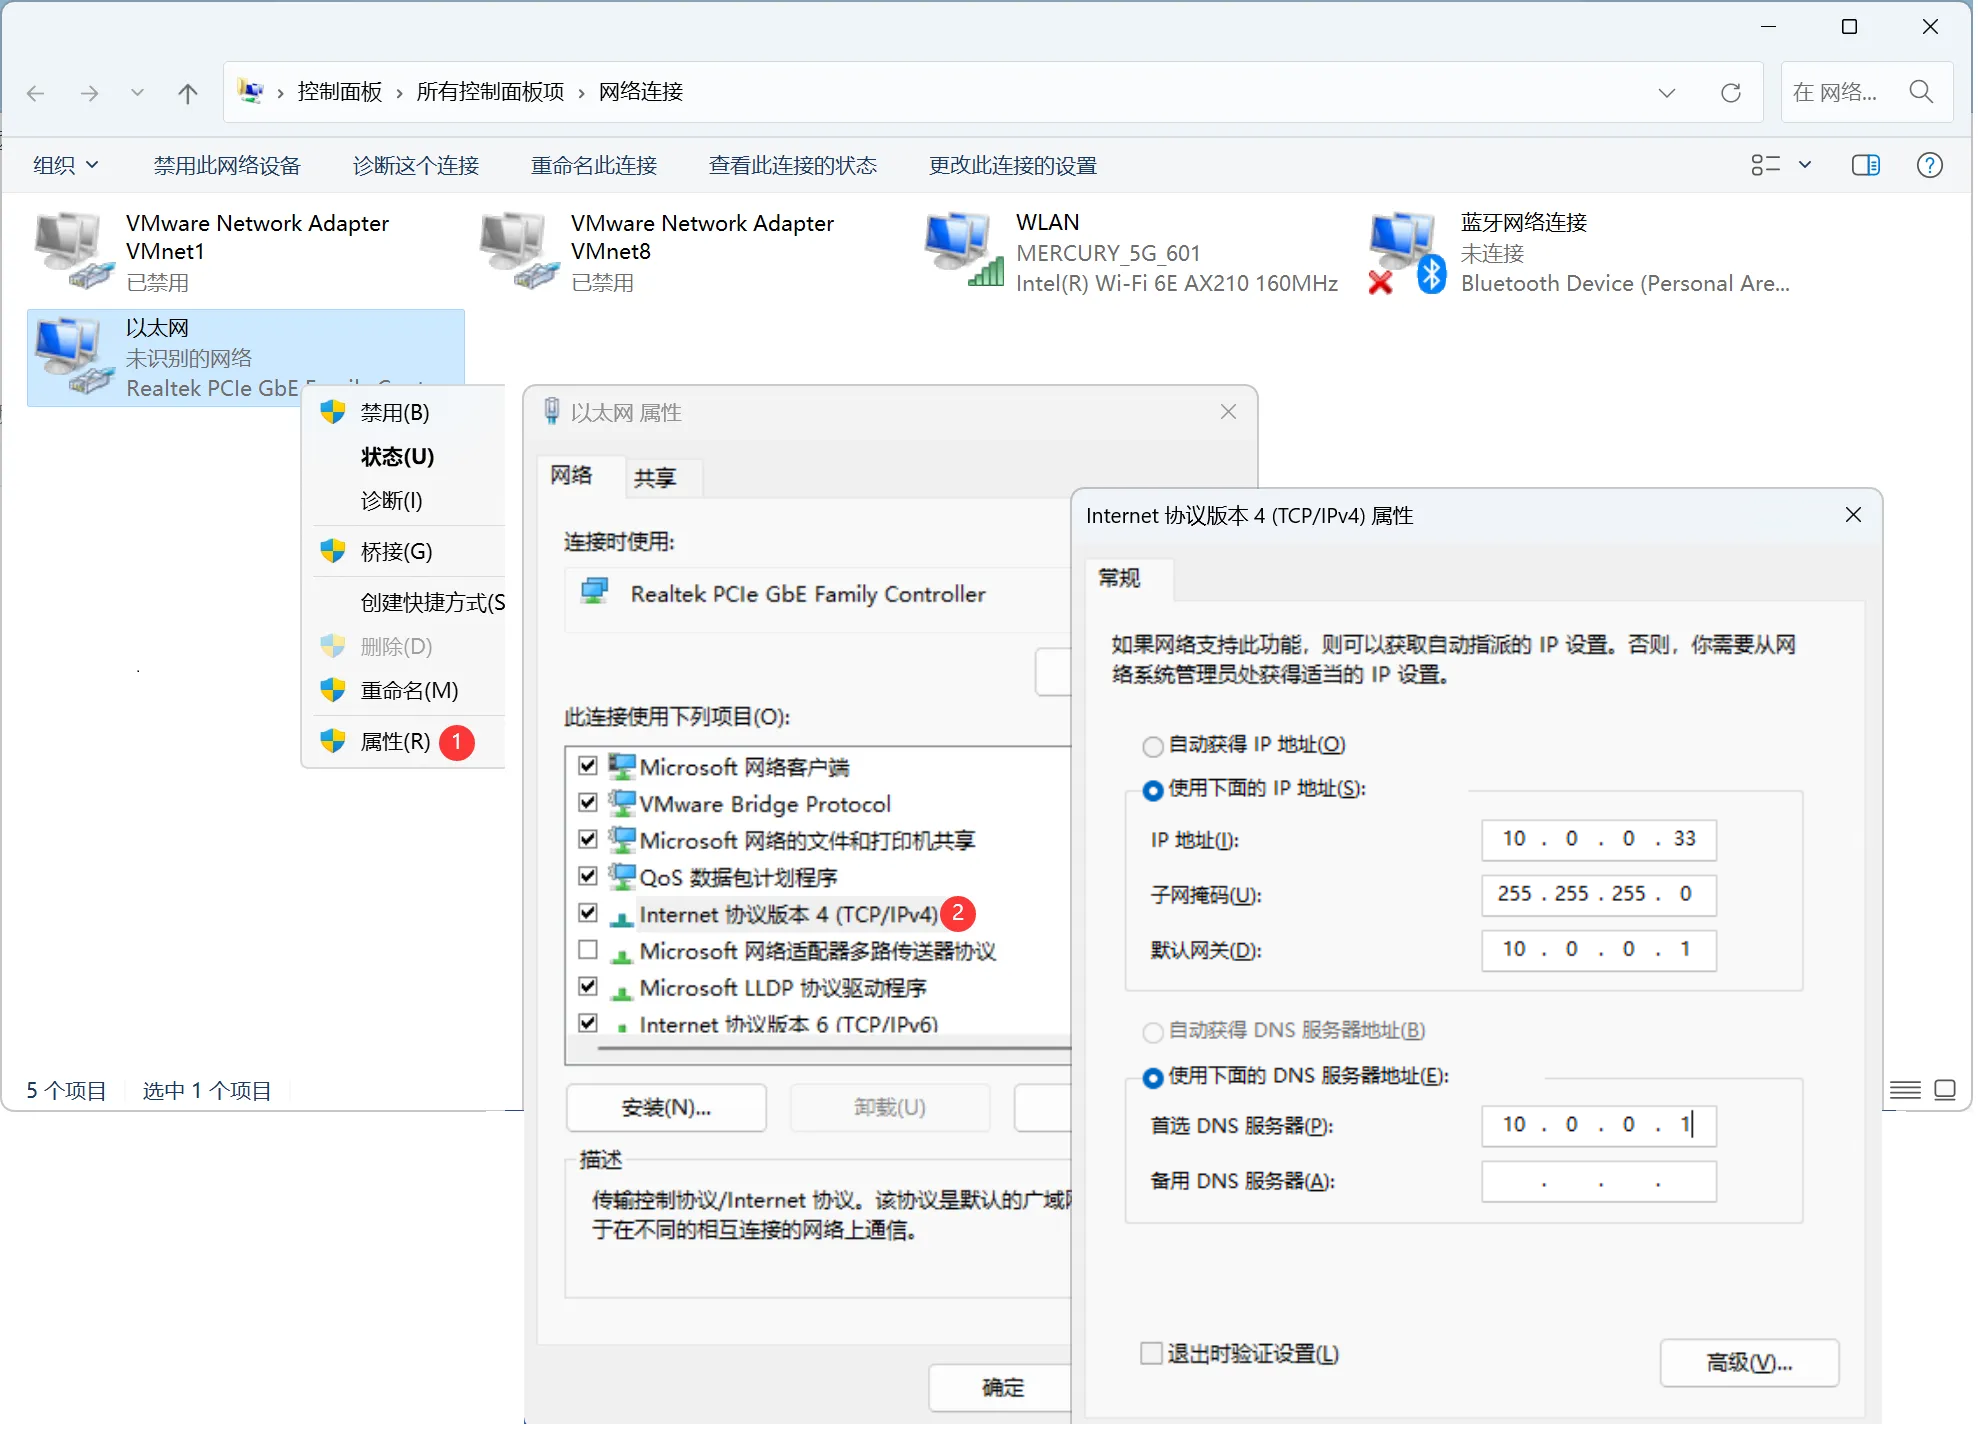Go up one folder level
Viewport: 1978px width, 1438px height.
click(x=187, y=93)
